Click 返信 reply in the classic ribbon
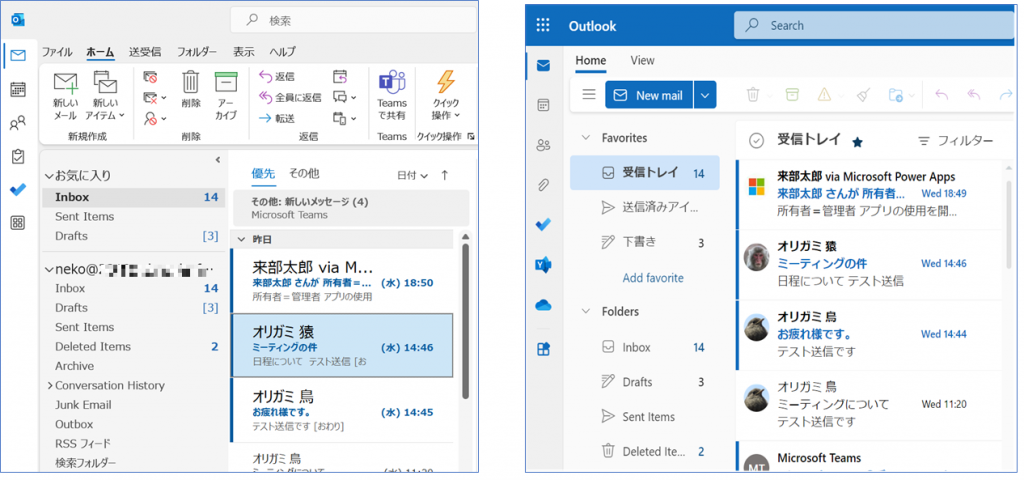The height and width of the screenshot is (480, 1024). click(277, 76)
